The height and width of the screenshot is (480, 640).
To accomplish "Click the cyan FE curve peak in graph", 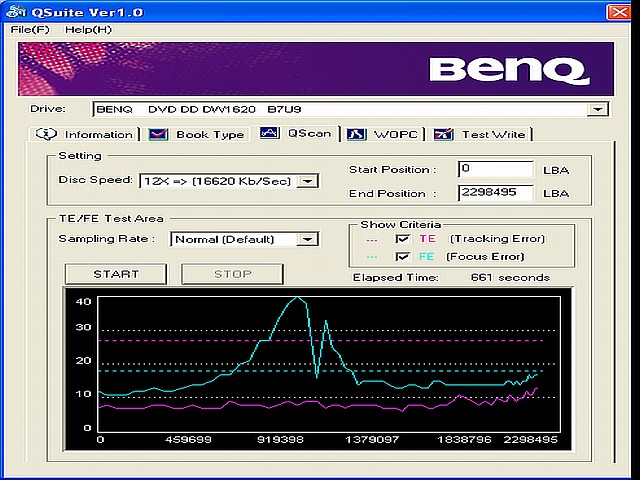I will click(x=298, y=298).
